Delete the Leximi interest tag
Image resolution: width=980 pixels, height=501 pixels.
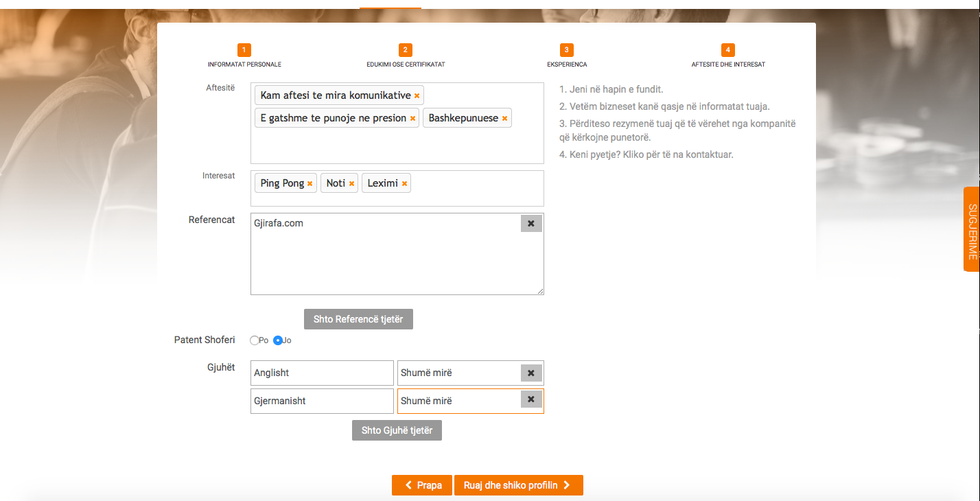(x=404, y=184)
